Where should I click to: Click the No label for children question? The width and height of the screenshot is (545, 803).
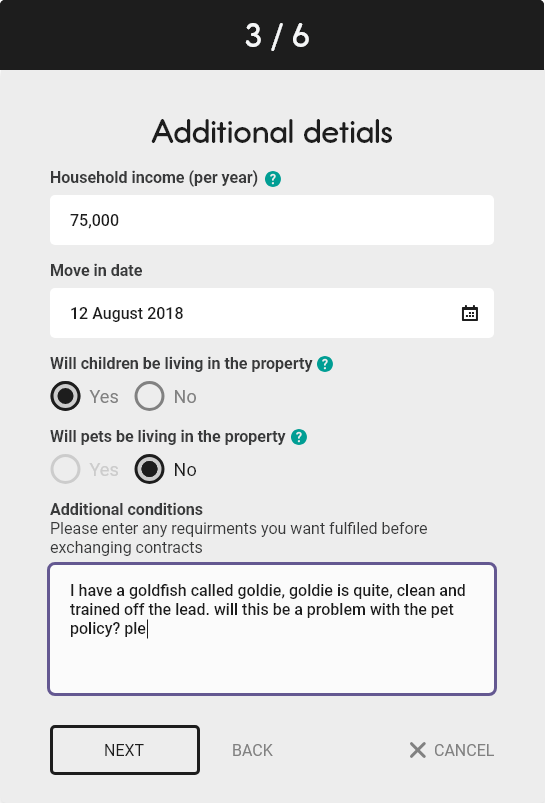[x=185, y=397]
